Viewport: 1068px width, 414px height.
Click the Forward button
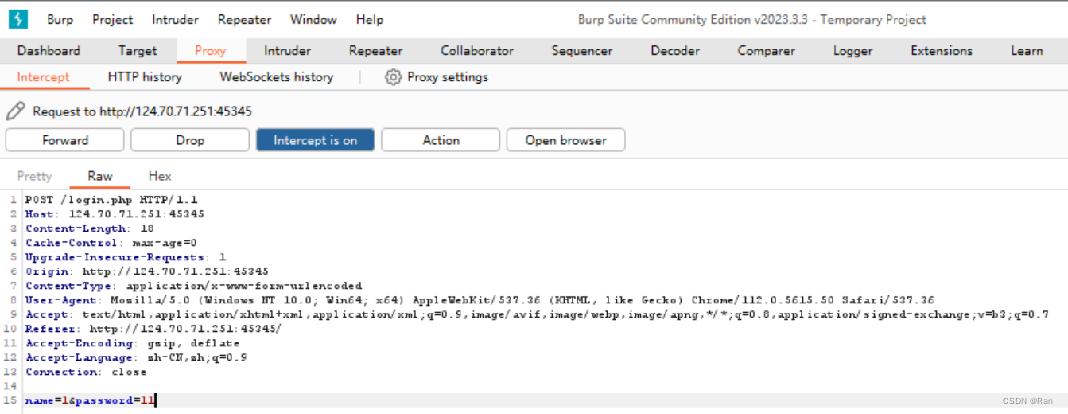[x=65, y=140]
